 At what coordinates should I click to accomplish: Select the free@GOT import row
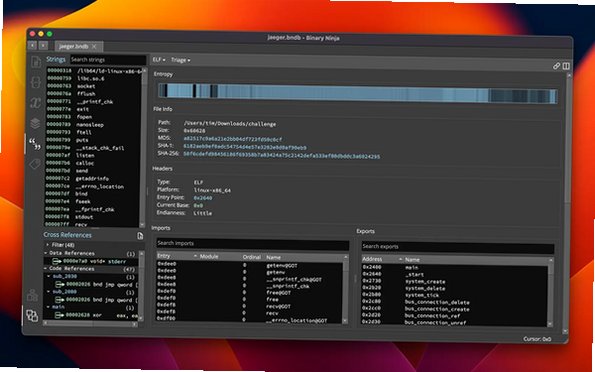tap(250, 293)
